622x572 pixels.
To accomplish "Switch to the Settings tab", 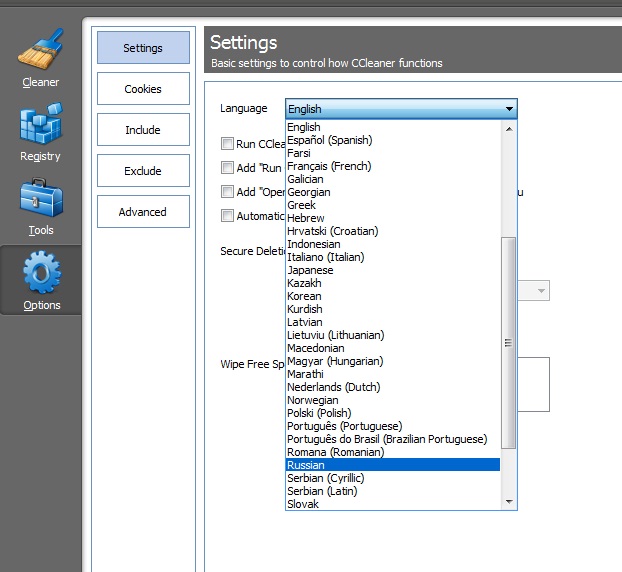I will point(143,48).
